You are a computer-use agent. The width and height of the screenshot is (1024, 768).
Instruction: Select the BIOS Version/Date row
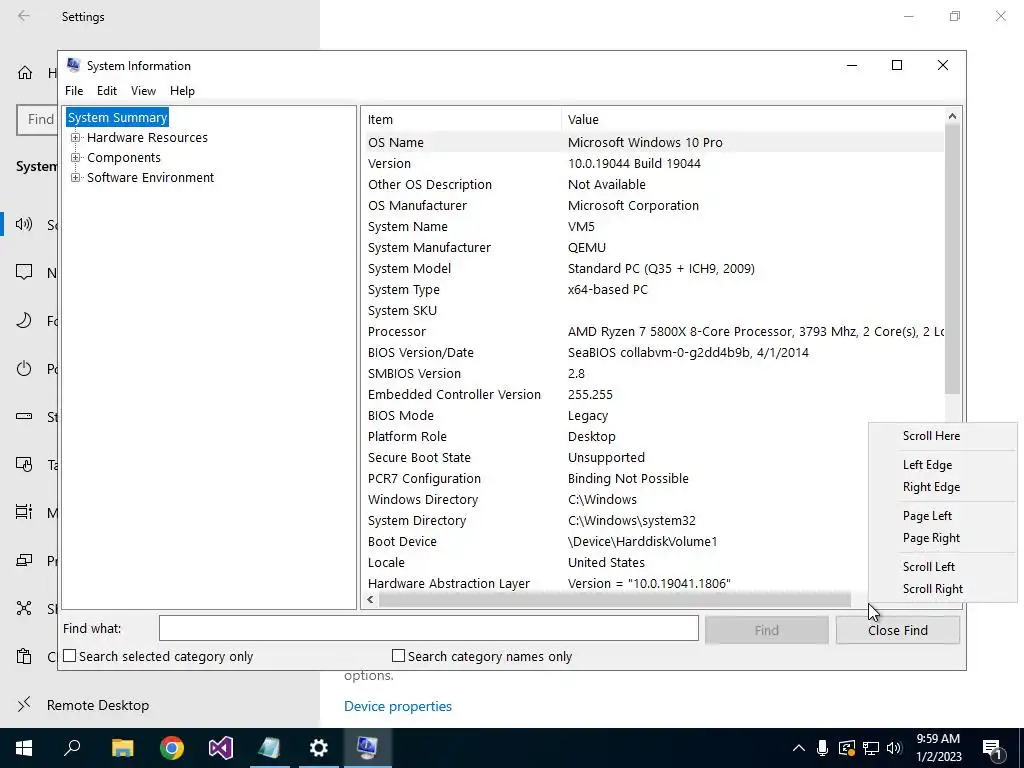click(x=653, y=353)
